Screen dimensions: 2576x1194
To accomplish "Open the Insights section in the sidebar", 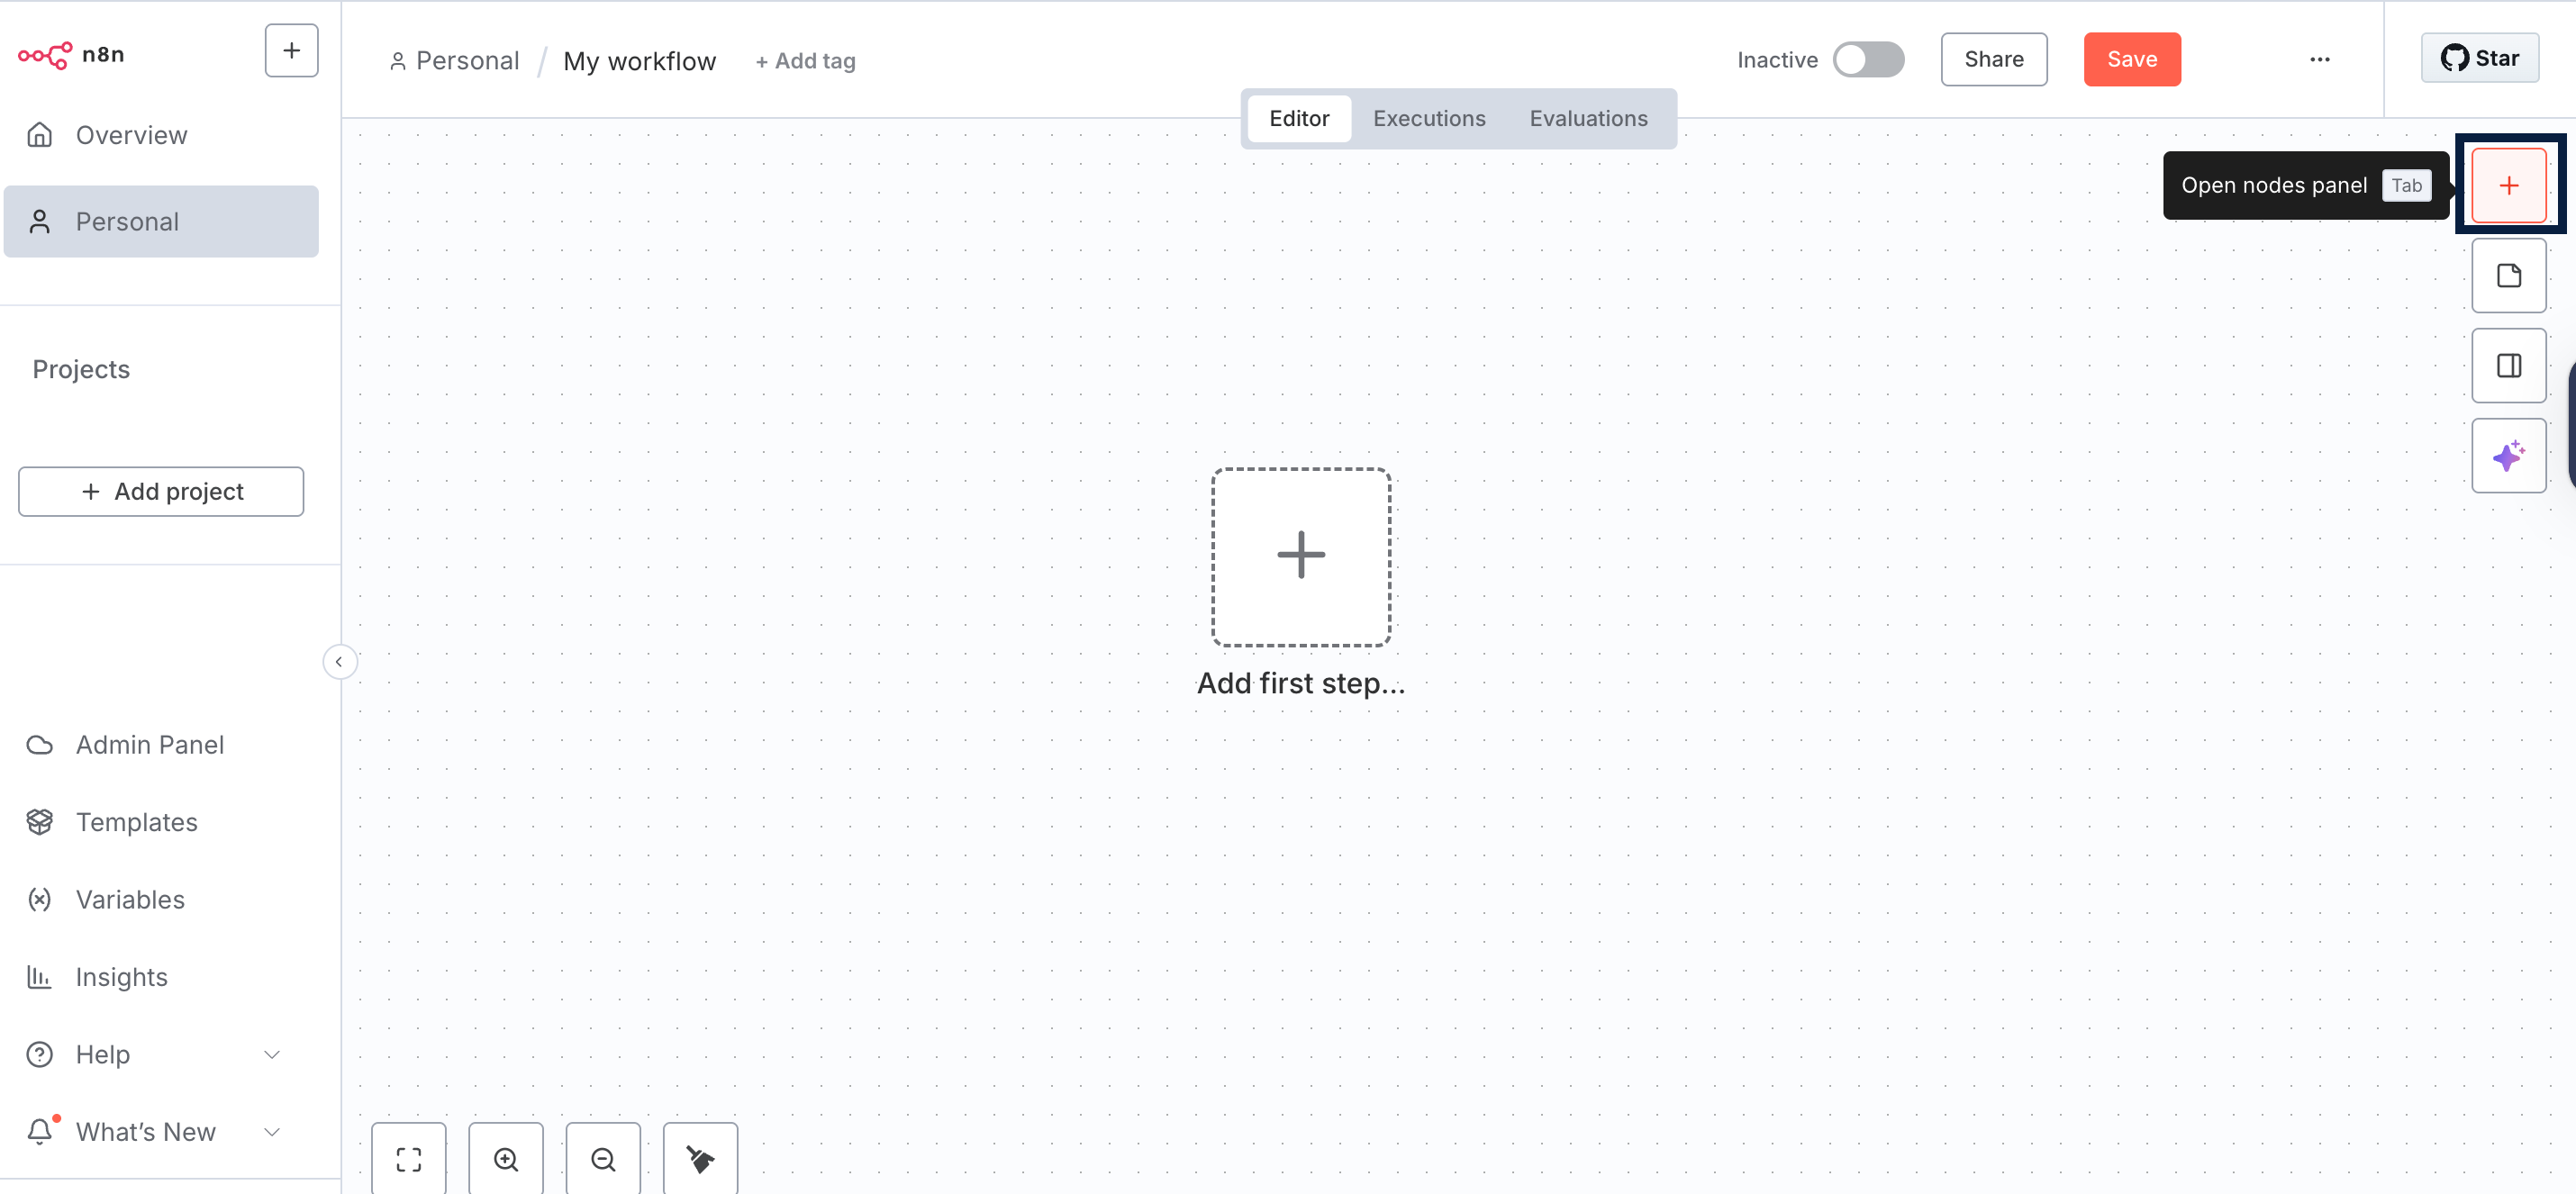I will (x=121, y=977).
